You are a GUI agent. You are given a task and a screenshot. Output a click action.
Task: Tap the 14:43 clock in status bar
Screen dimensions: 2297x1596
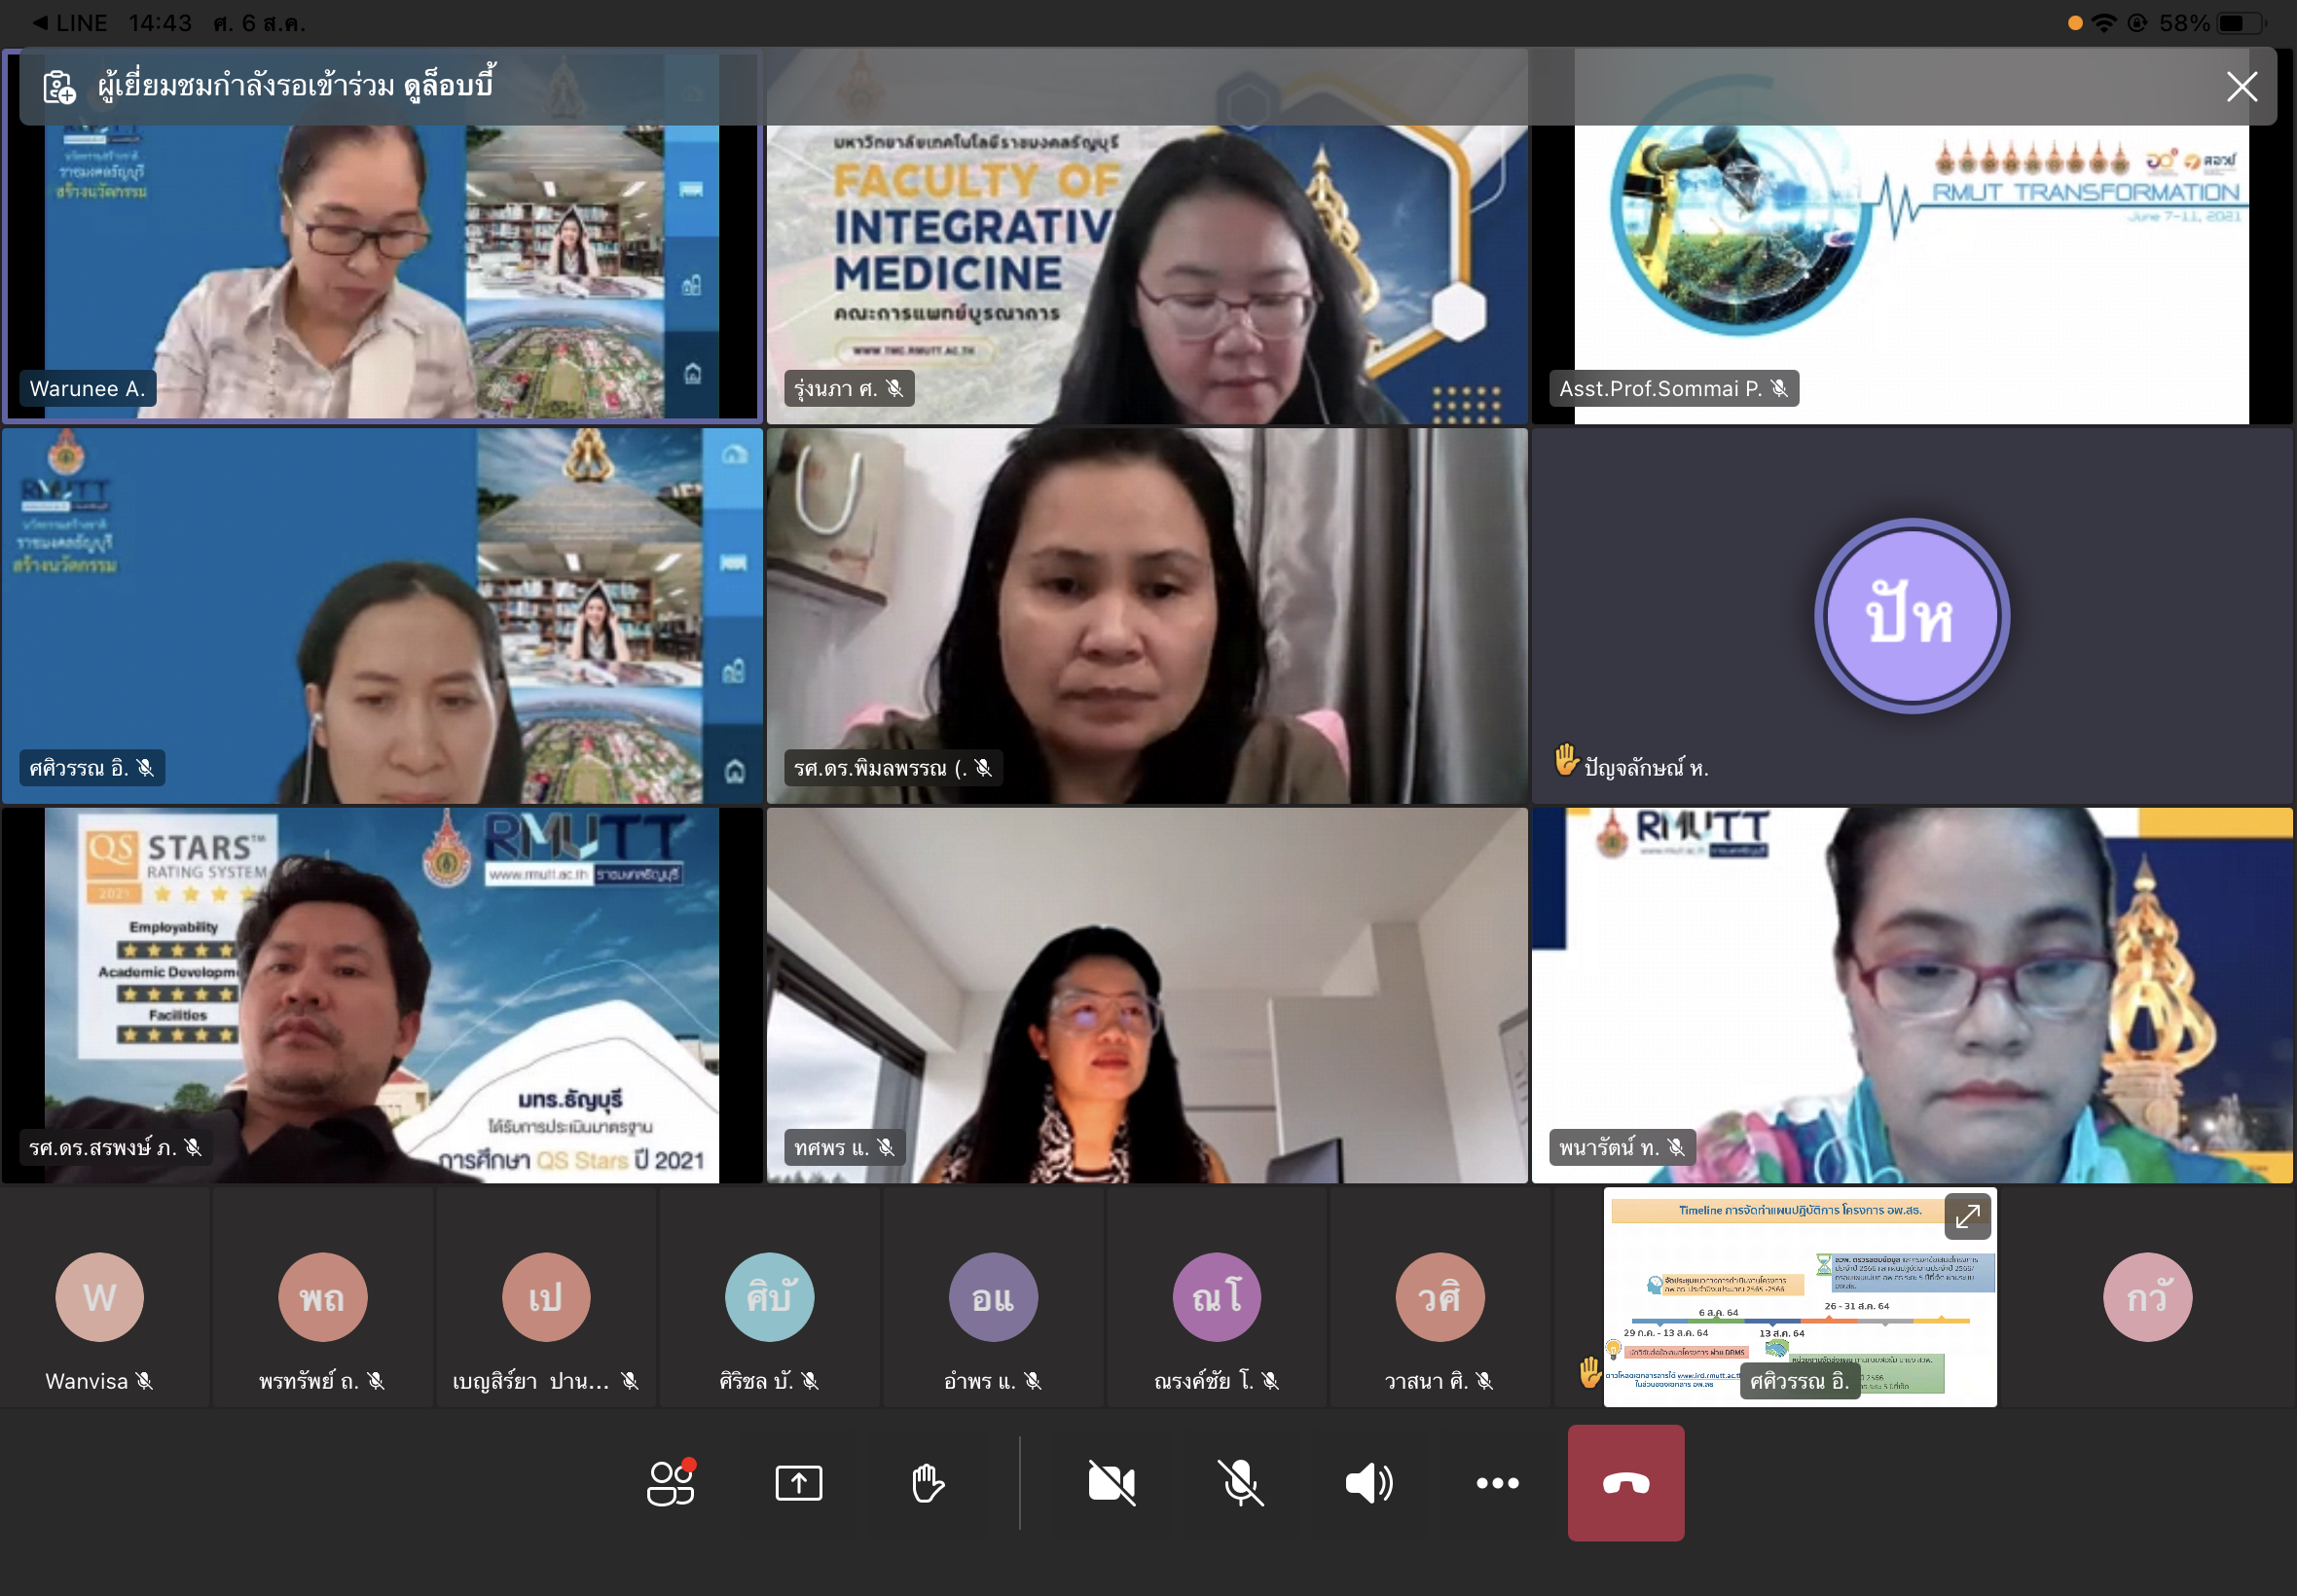[160, 23]
